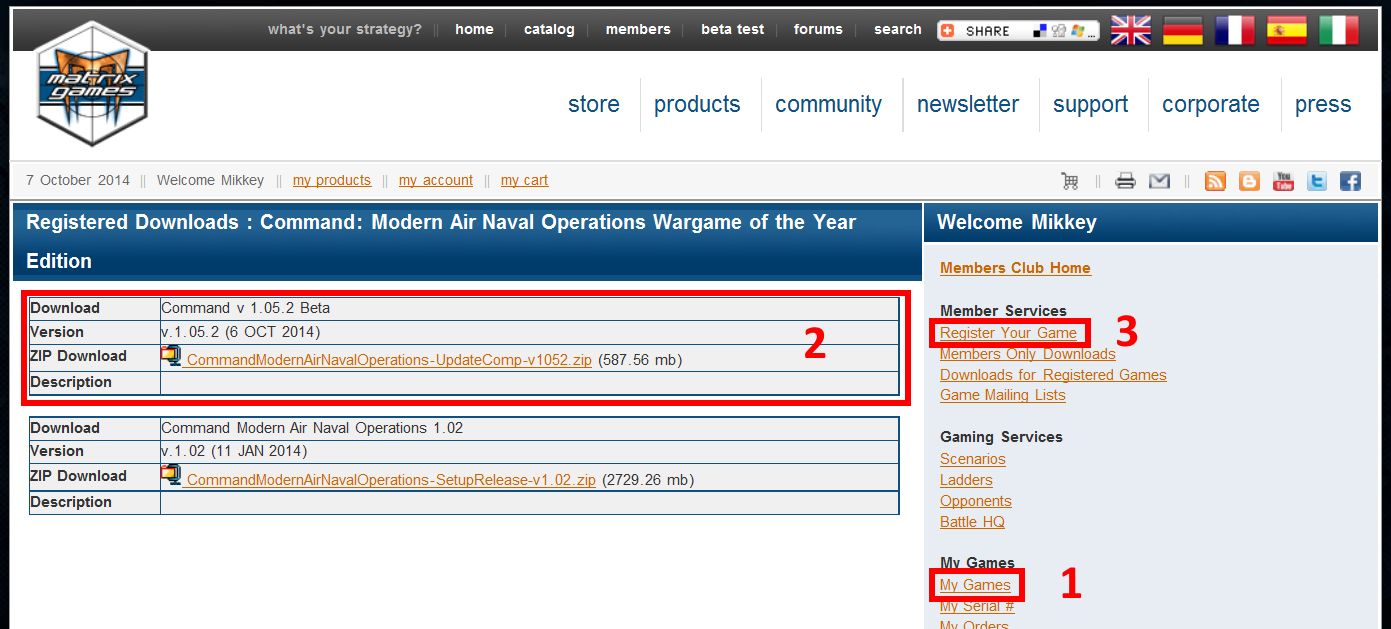Click the 'v.1.02 (11 JAN 2014)' cell

click(529, 452)
